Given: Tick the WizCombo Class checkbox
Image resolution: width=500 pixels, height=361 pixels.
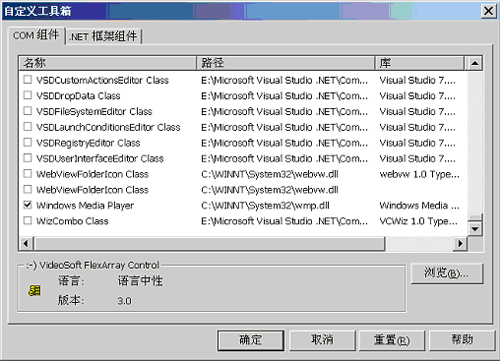Looking at the screenshot, I should [28, 221].
